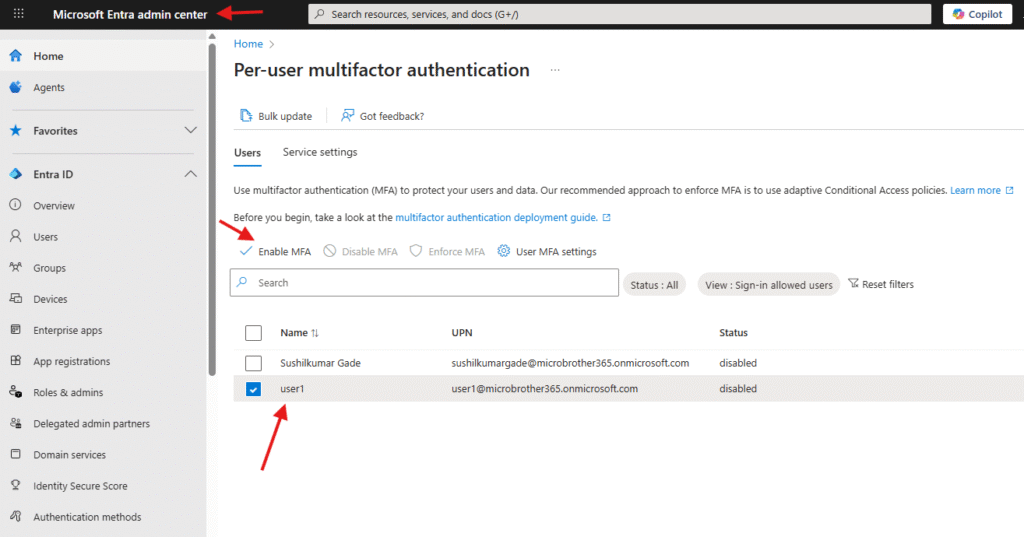The width and height of the screenshot is (1024, 537).
Task: Click the Bulk update icon
Action: tap(246, 116)
